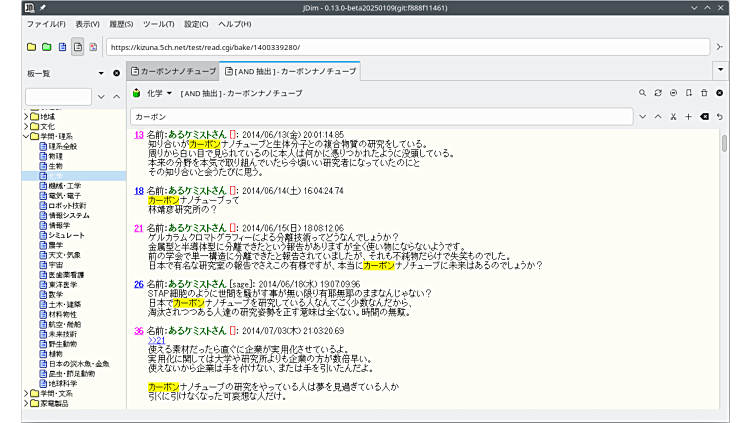Clear search text with the backspace icon

pyautogui.click(x=704, y=117)
